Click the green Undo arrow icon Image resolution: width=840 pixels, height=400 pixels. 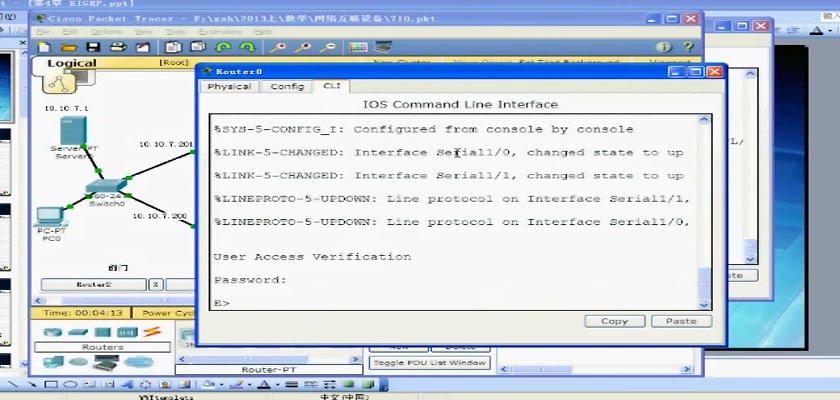pos(222,47)
